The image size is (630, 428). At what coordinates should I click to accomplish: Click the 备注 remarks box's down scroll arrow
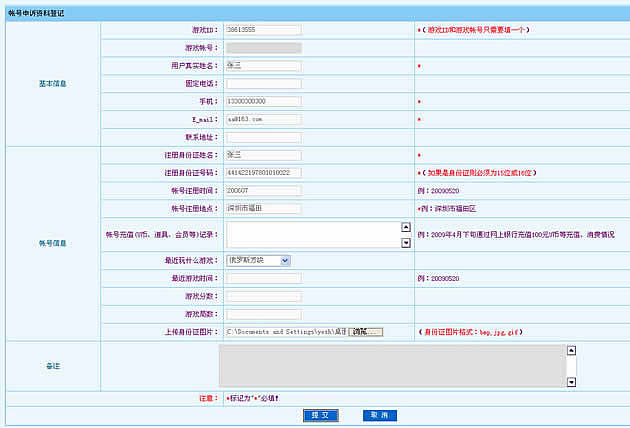570,382
